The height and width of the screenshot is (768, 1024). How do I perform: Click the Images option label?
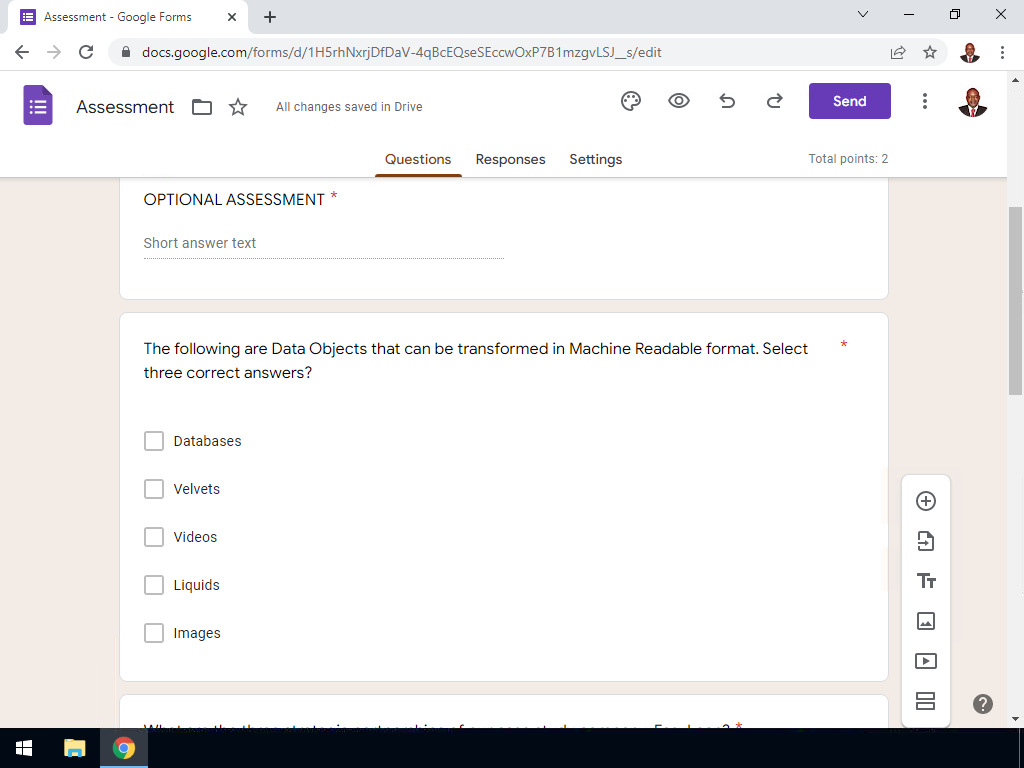[x=197, y=633]
